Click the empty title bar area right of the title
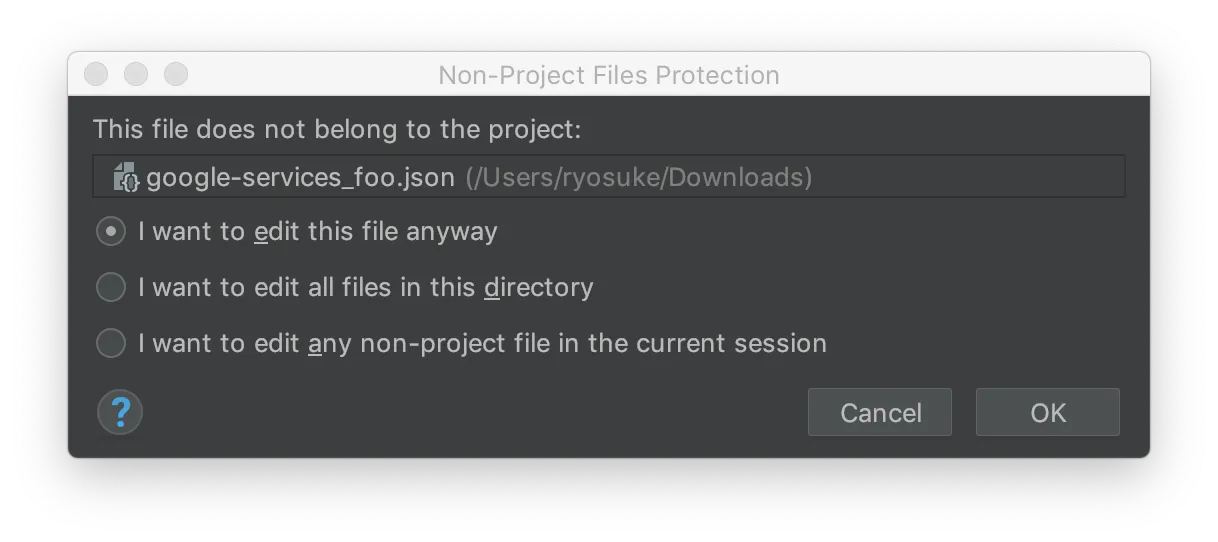The image size is (1218, 542). pos(960,75)
